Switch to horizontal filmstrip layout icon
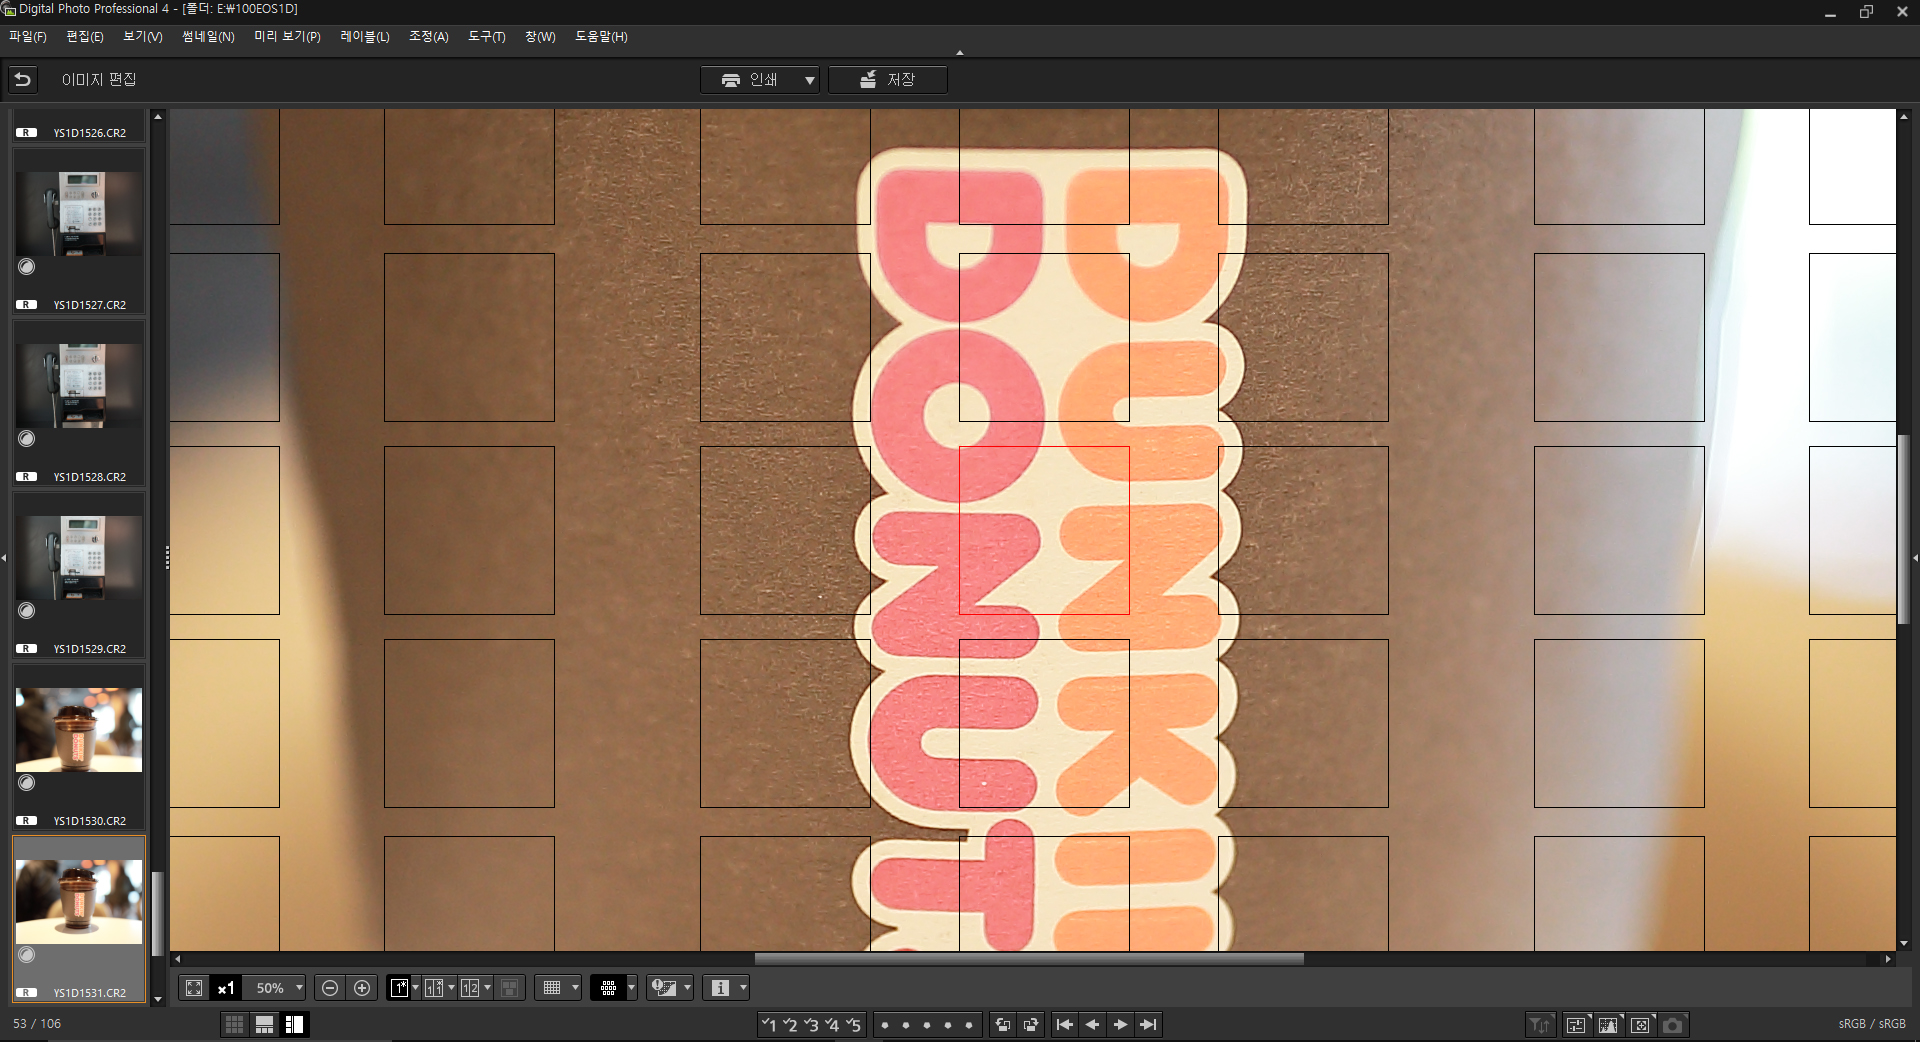 coord(264,1024)
